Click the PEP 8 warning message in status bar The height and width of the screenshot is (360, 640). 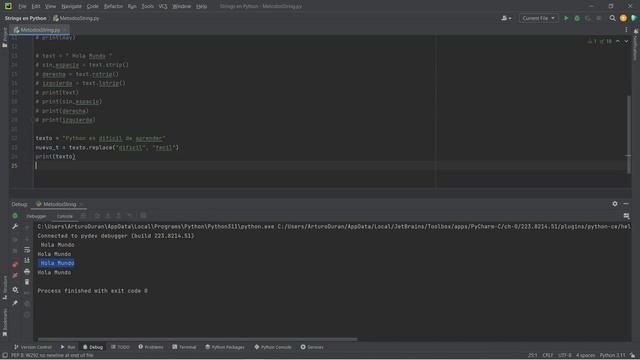coord(52,355)
